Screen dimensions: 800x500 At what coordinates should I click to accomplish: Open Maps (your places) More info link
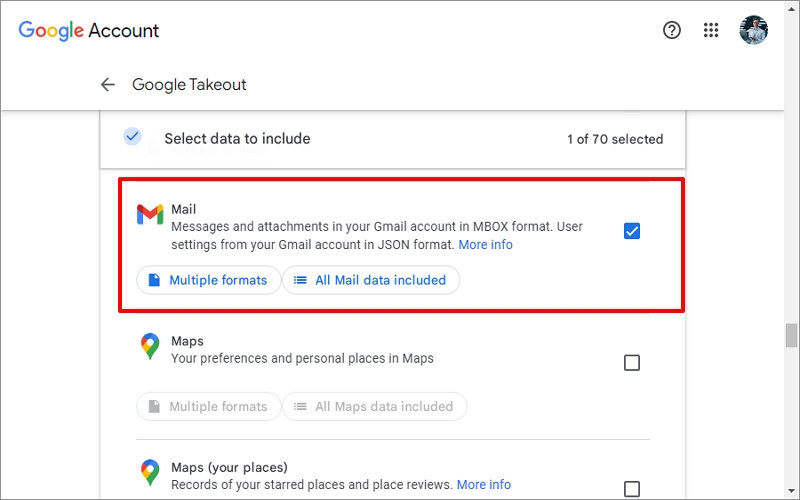coord(484,485)
